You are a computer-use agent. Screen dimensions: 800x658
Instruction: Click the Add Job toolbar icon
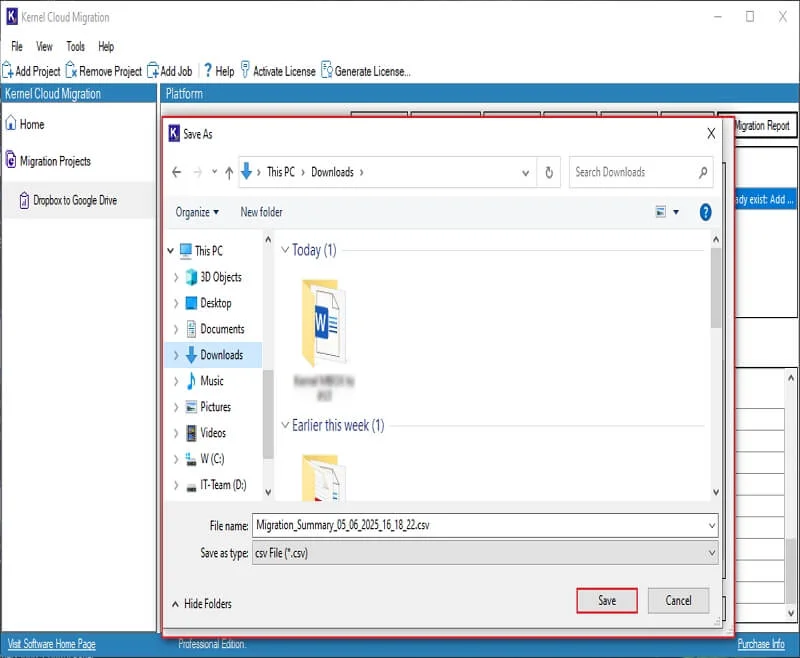(153, 70)
